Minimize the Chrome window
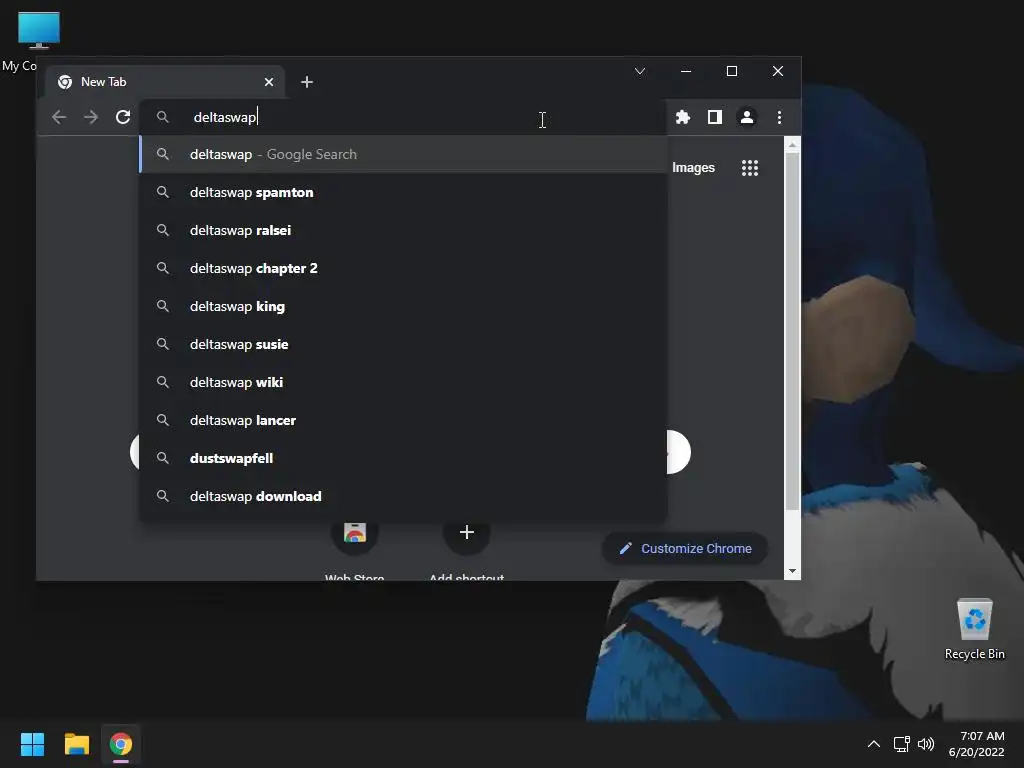The width and height of the screenshot is (1024, 768). coord(686,71)
